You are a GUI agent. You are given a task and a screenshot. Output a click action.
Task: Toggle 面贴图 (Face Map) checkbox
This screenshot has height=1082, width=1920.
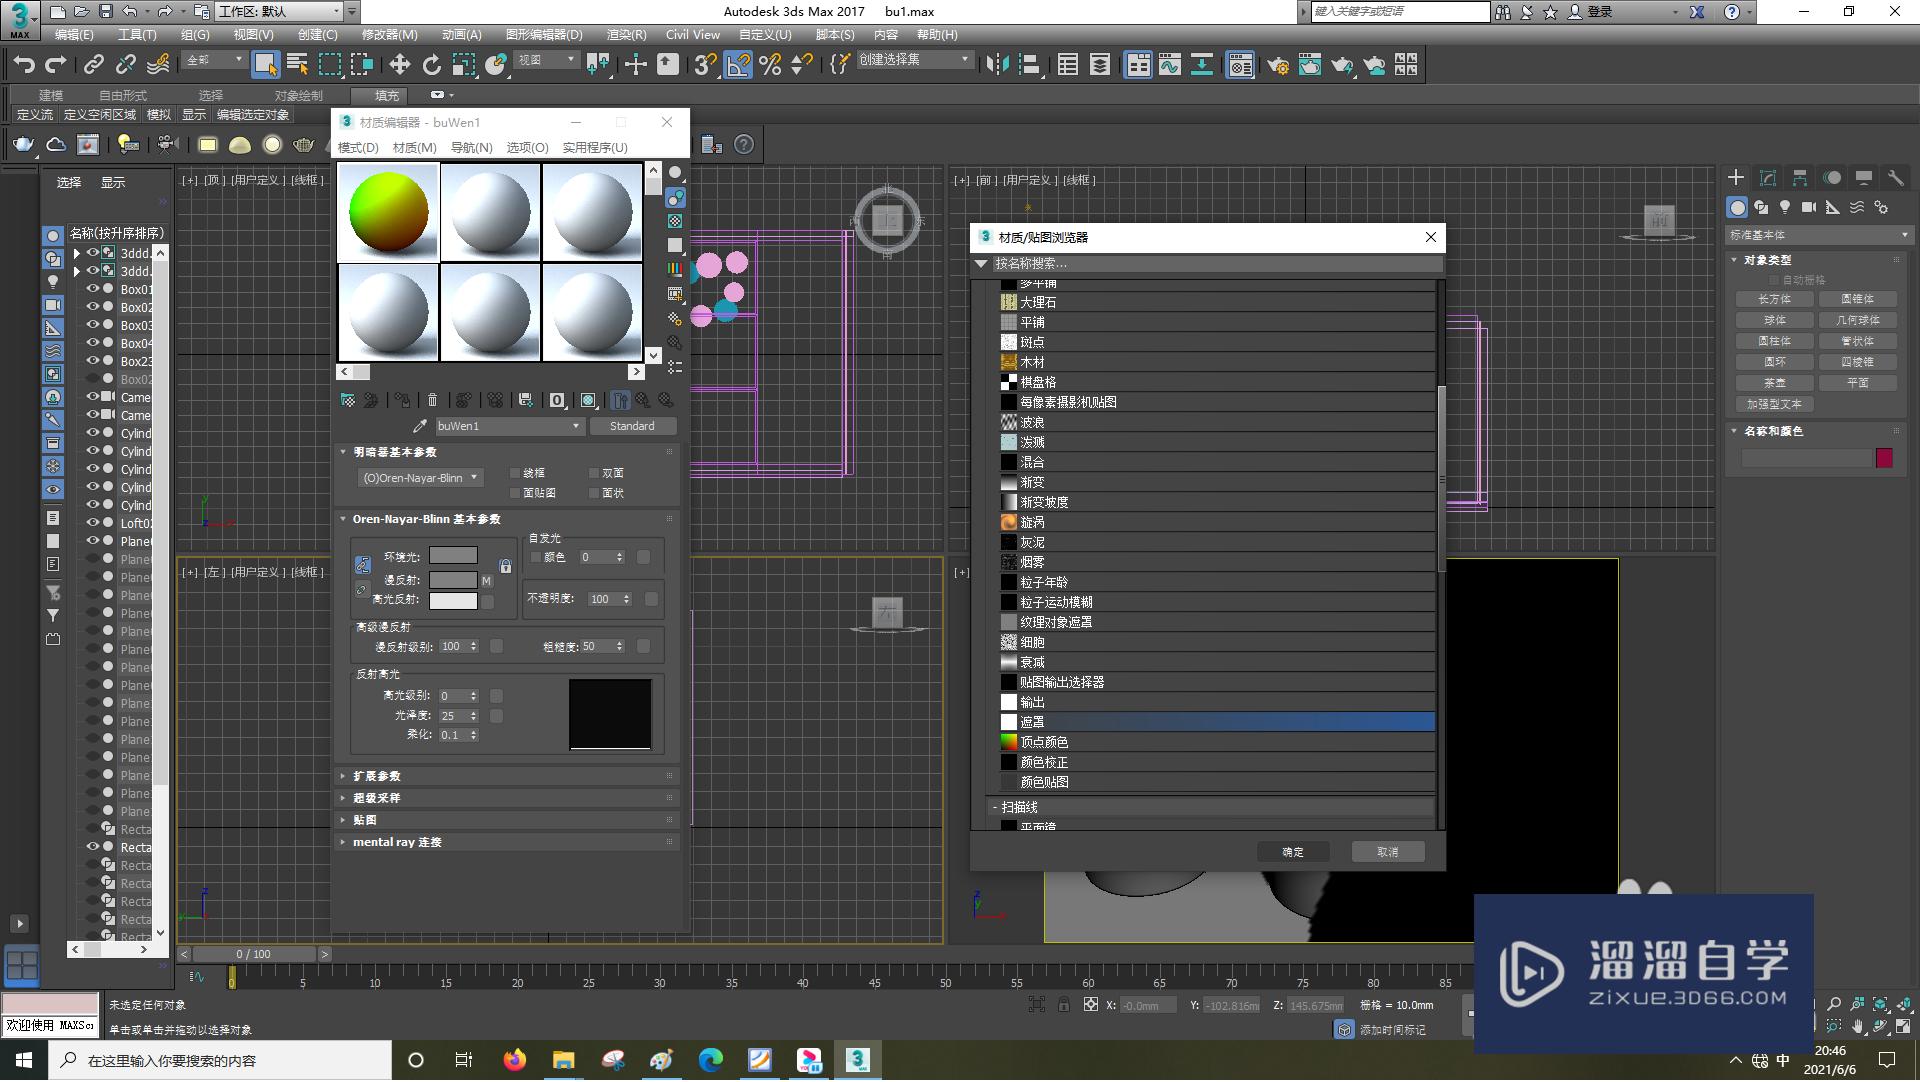click(x=514, y=493)
